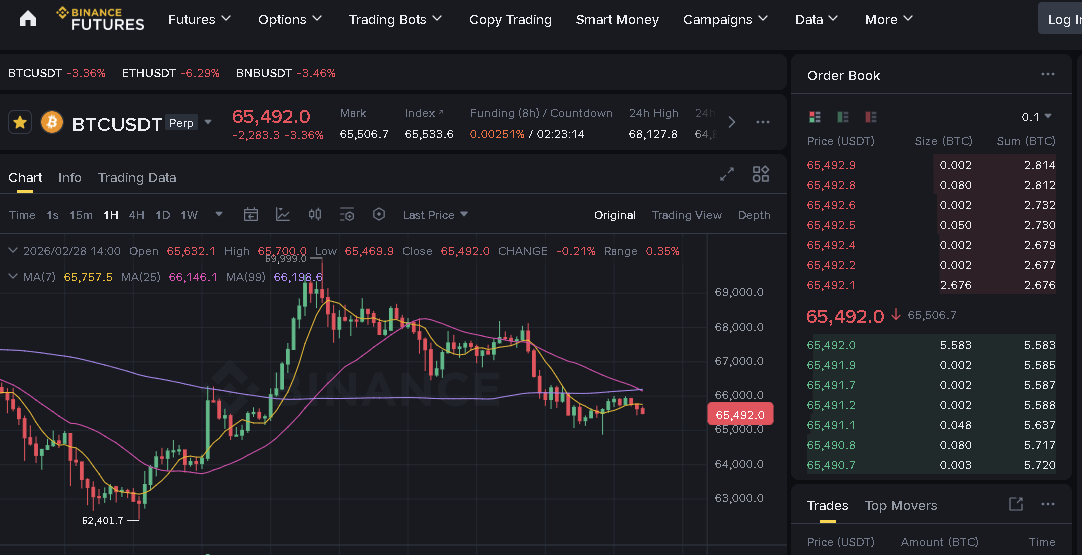Click bid price 65,490.7 in order book
Image resolution: width=1082 pixels, height=555 pixels.
point(831,465)
